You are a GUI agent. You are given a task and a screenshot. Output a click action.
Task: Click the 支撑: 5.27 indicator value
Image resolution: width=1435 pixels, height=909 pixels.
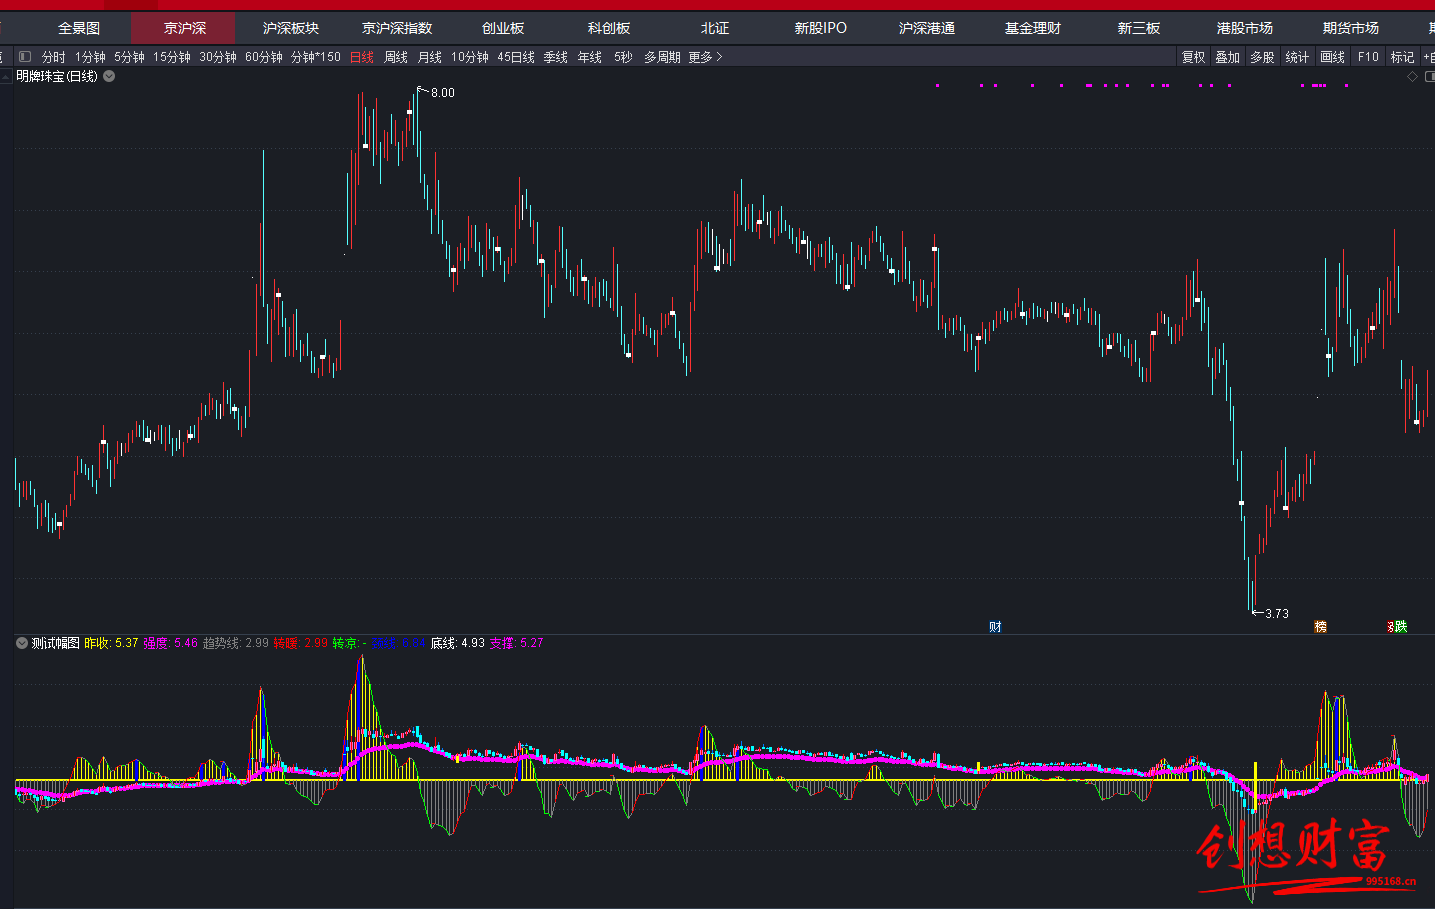coord(516,643)
